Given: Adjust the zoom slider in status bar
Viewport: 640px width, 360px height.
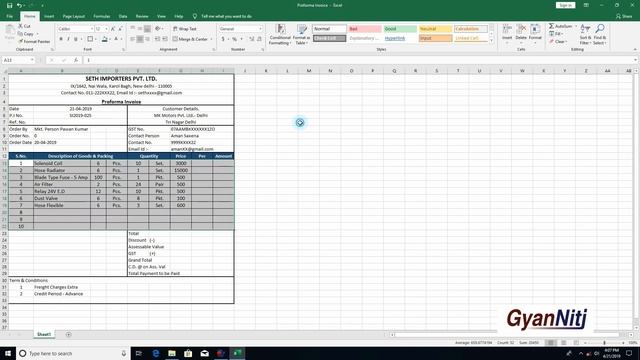Looking at the screenshot, I should [604, 343].
